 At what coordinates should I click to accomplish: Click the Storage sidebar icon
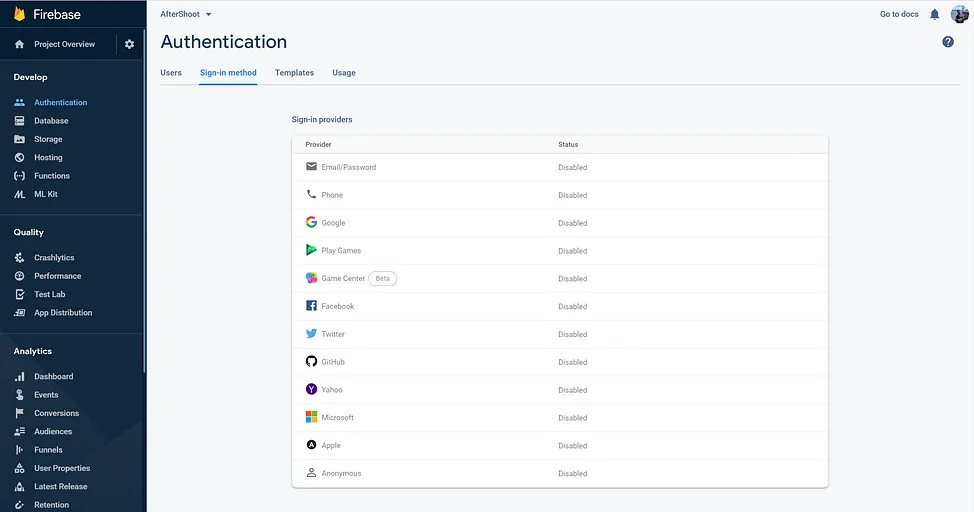pos(19,139)
